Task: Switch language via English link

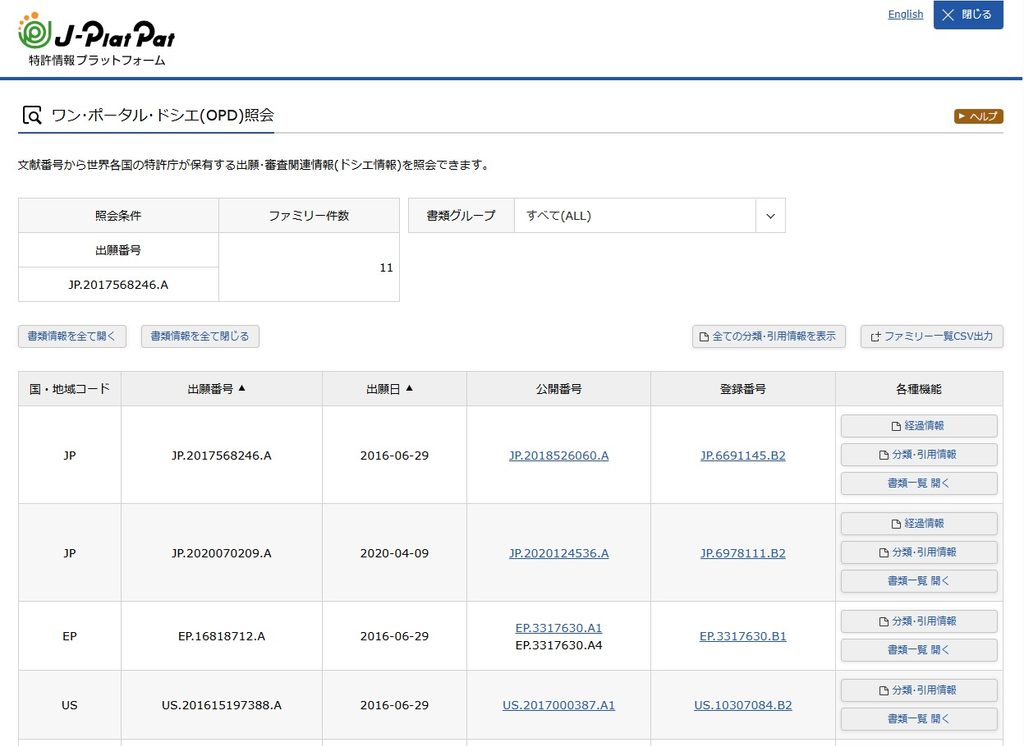Action: pos(905,14)
